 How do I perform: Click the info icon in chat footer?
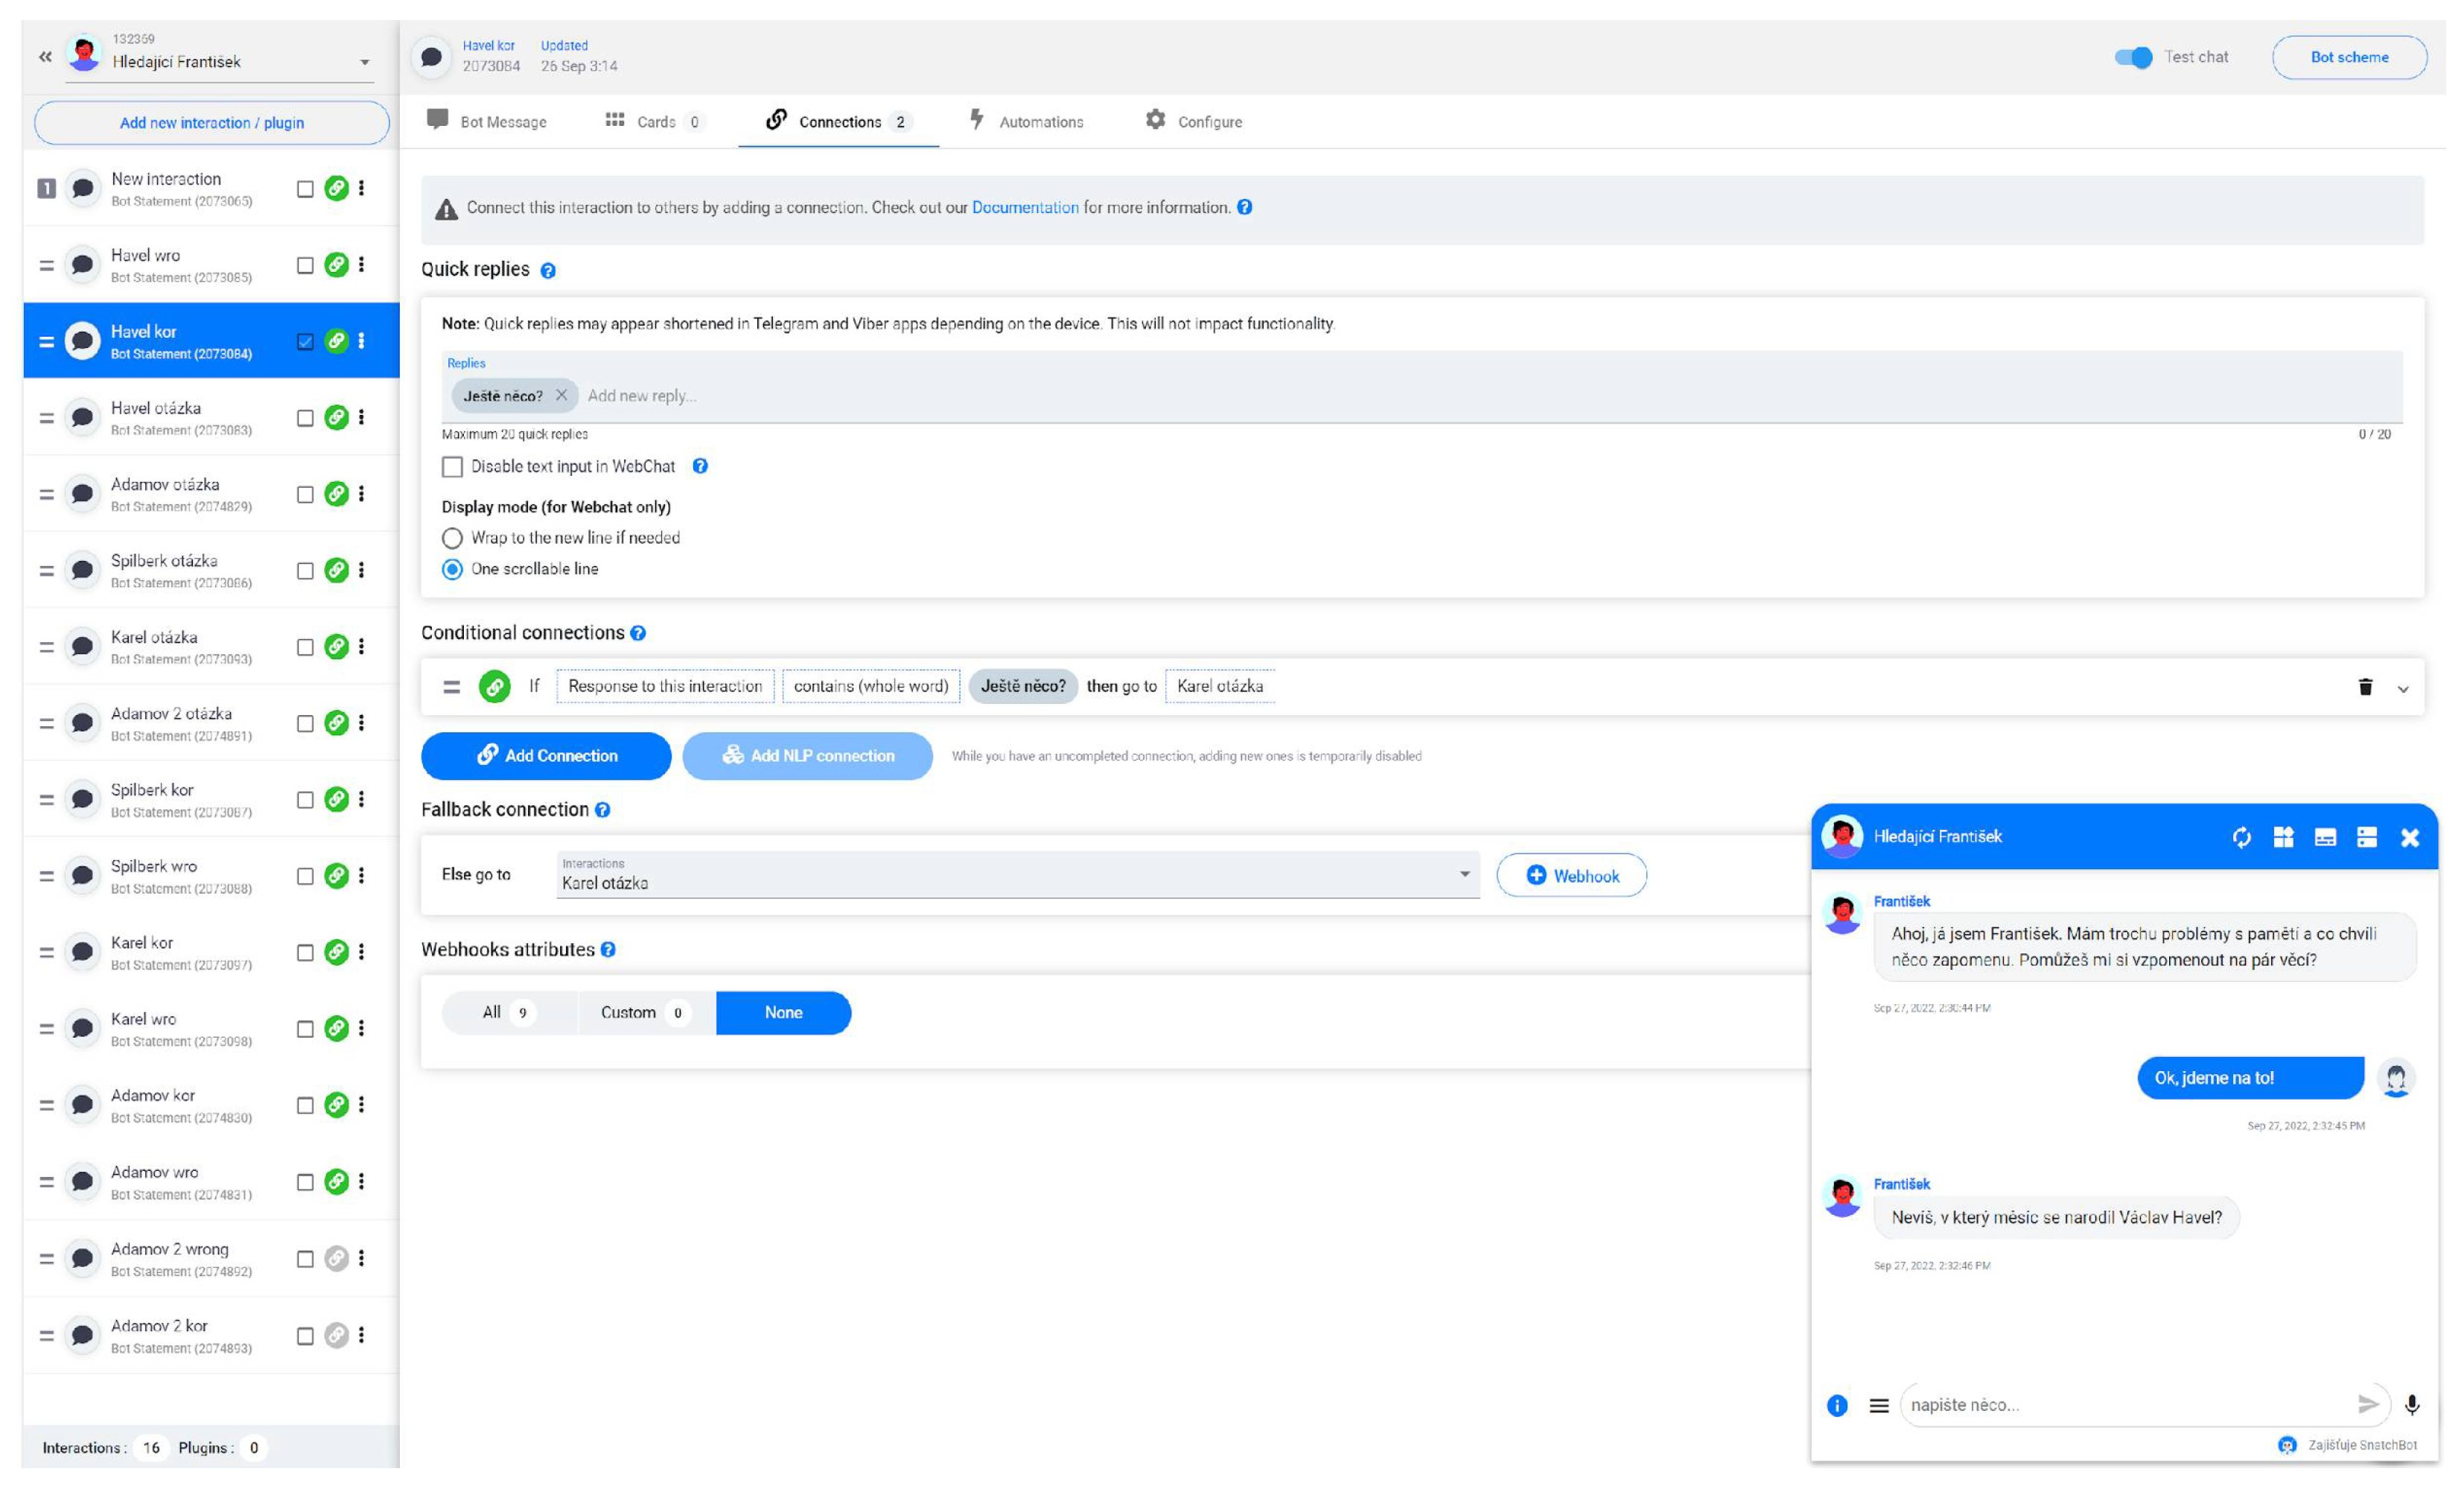(1837, 1405)
